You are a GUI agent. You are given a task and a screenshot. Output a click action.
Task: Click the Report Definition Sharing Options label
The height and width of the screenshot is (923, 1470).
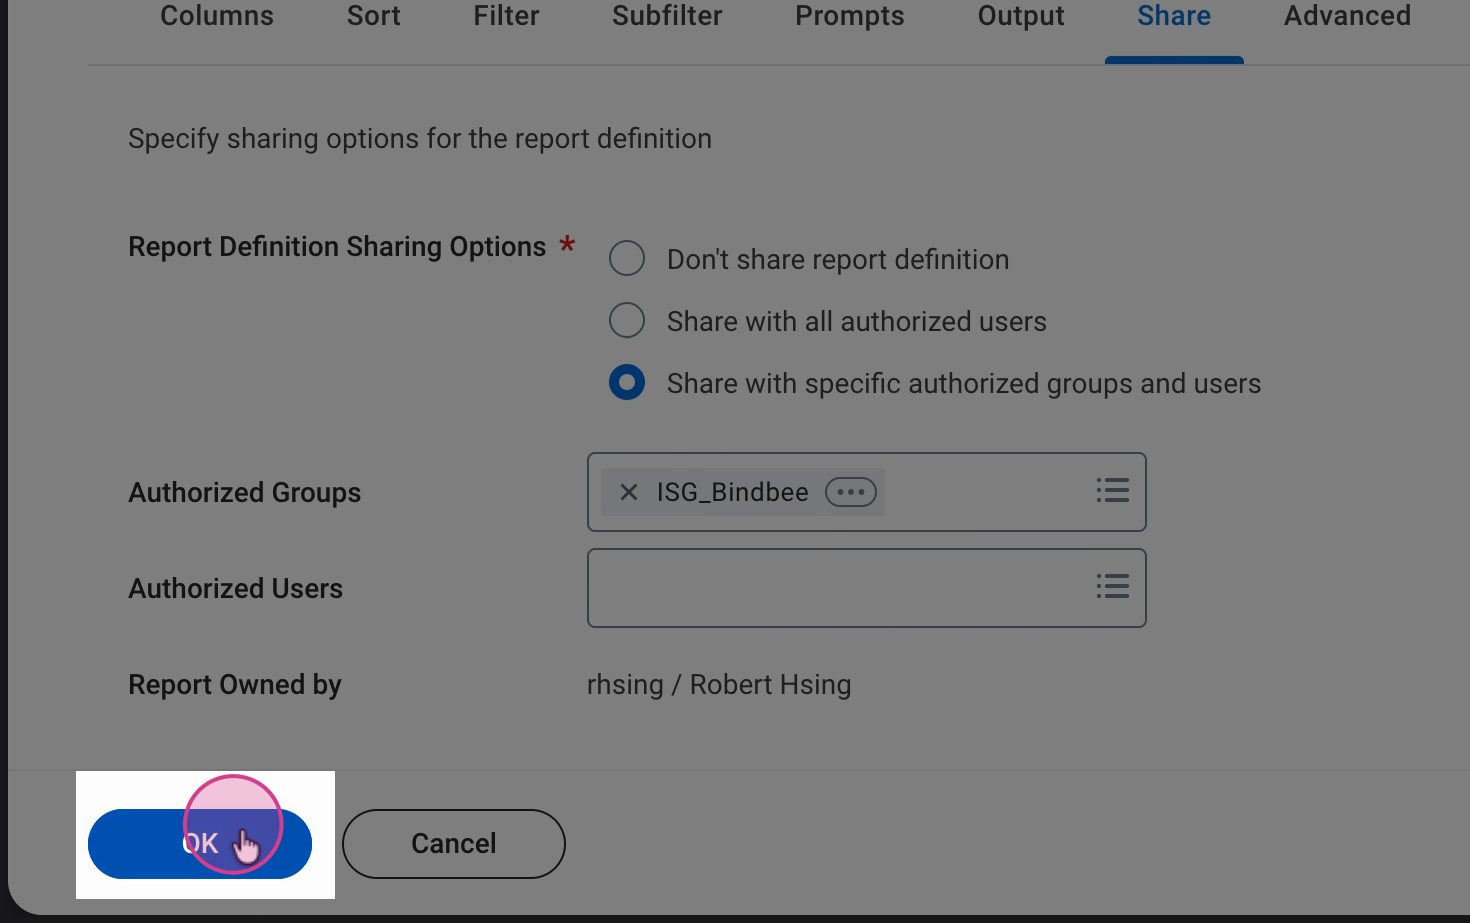[x=337, y=247]
